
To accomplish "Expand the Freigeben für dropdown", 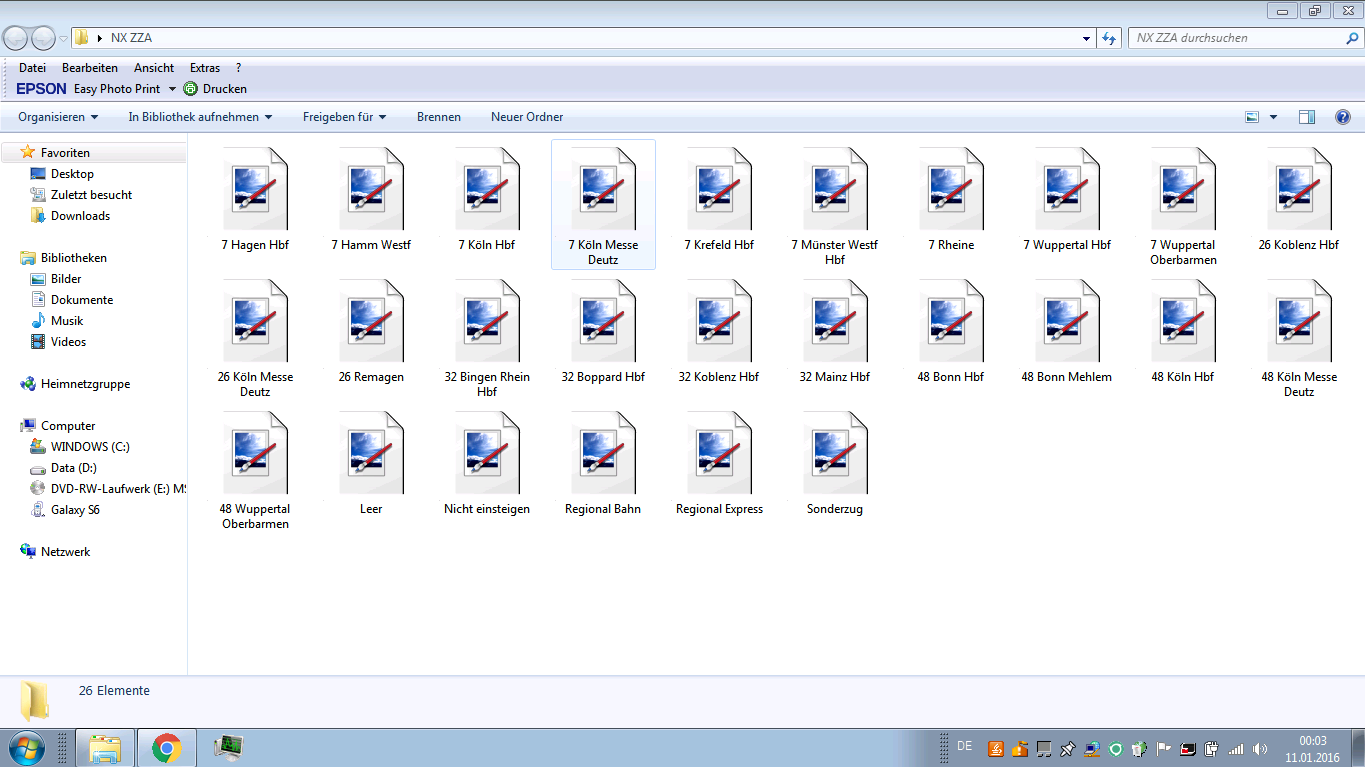I will tap(345, 117).
